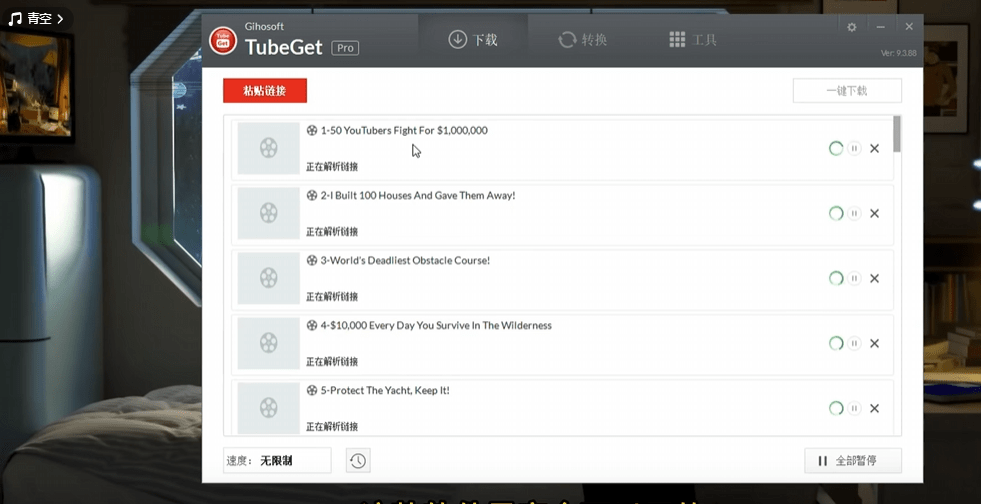The width and height of the screenshot is (981, 504).
Task: Click the download list vertical scrollbar
Action: [897, 134]
